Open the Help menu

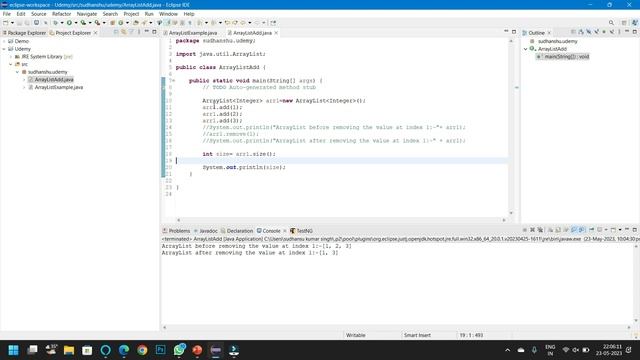(189, 14)
